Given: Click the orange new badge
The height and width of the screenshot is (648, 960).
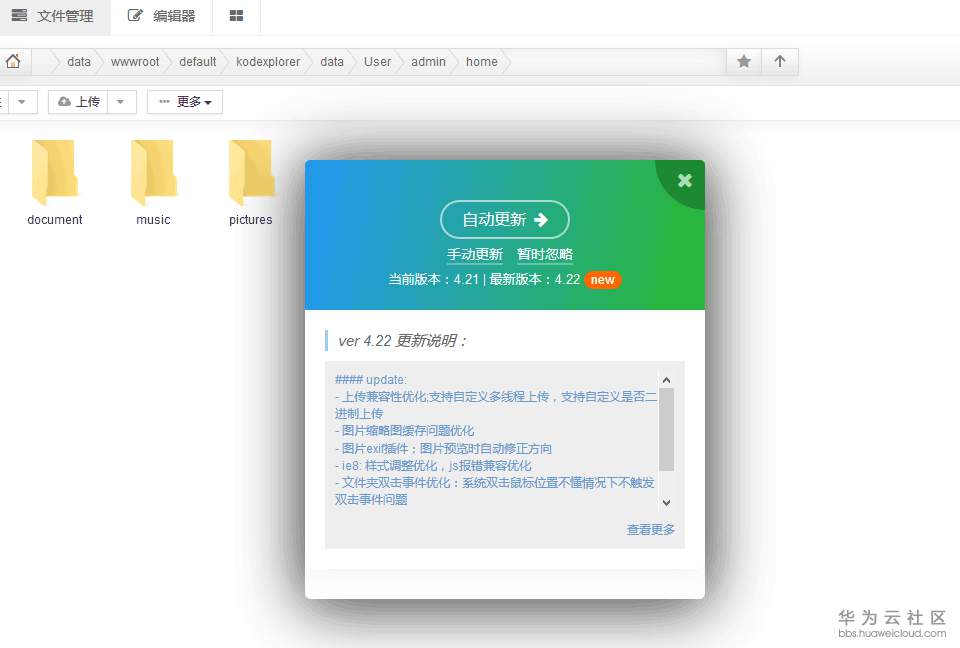Looking at the screenshot, I should (603, 280).
